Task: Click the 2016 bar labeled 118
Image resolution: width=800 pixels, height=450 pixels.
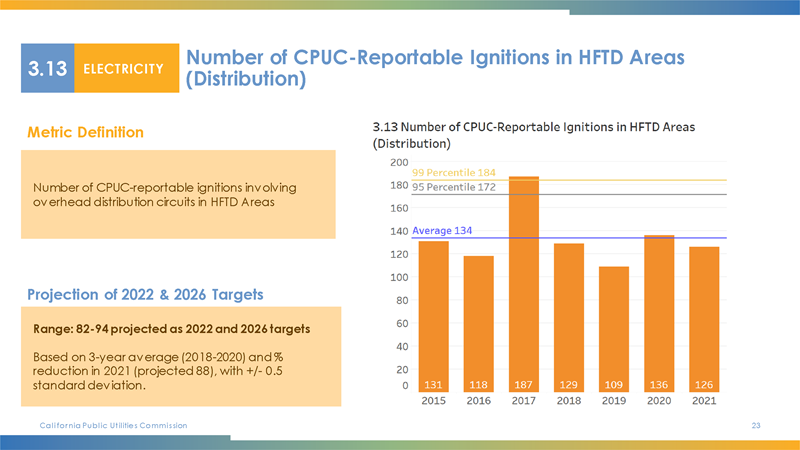Action: tap(478, 325)
